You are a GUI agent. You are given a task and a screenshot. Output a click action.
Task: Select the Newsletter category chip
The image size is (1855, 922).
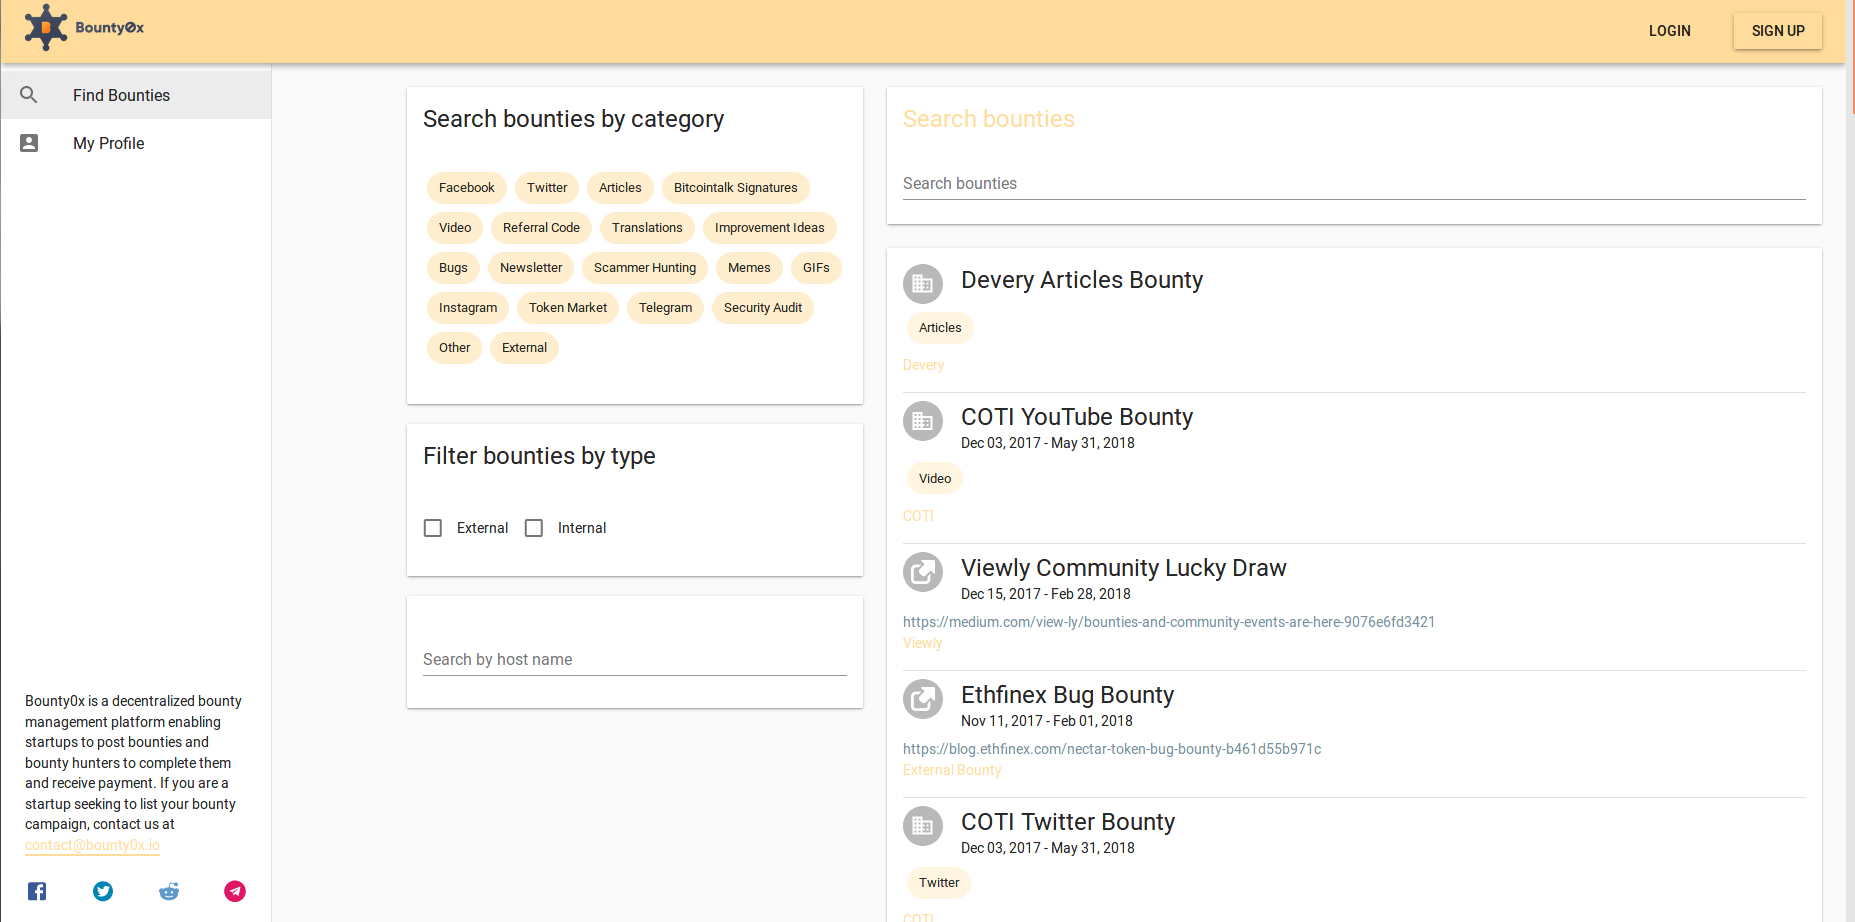[x=531, y=268]
